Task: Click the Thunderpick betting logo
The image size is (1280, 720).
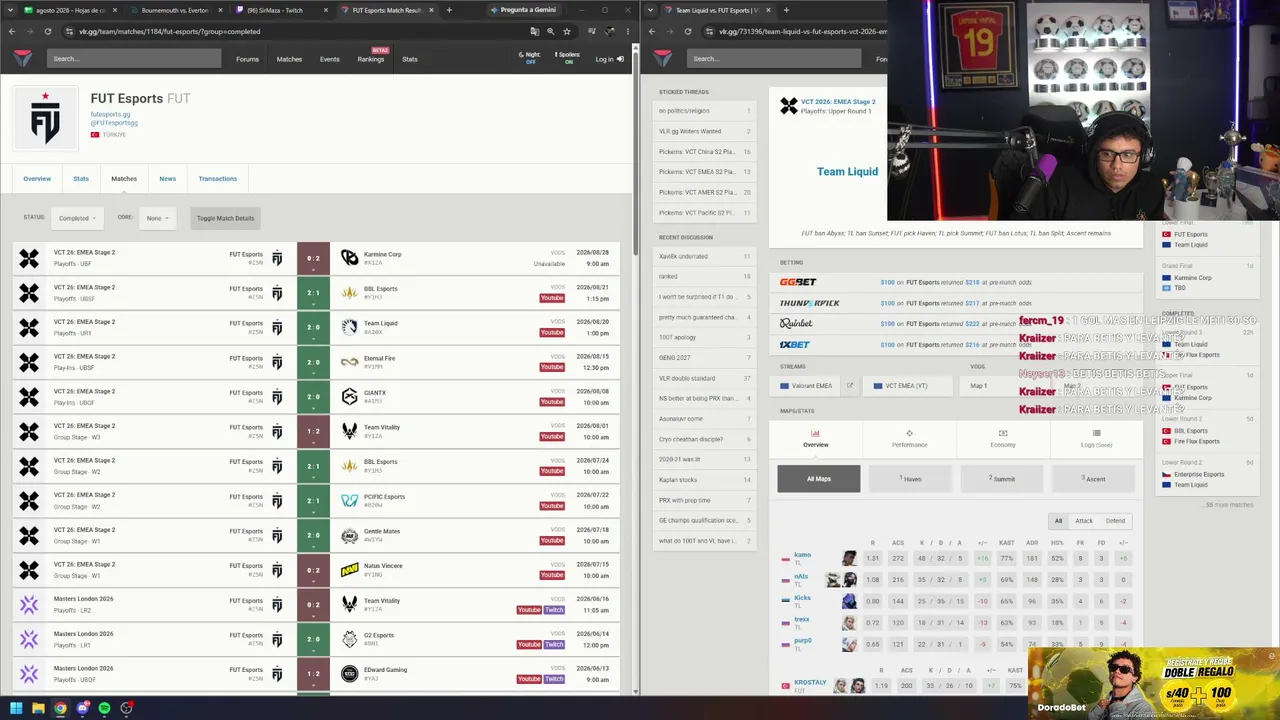Action: pos(809,303)
